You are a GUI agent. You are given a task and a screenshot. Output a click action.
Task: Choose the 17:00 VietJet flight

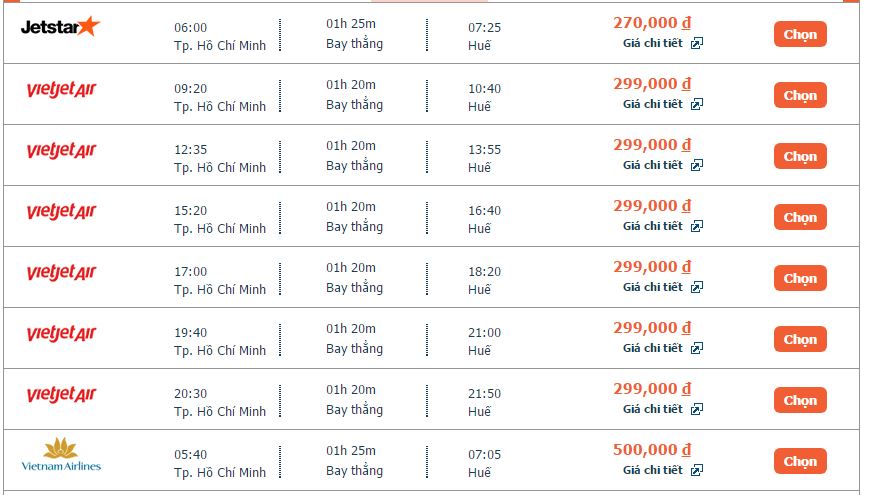coord(800,279)
